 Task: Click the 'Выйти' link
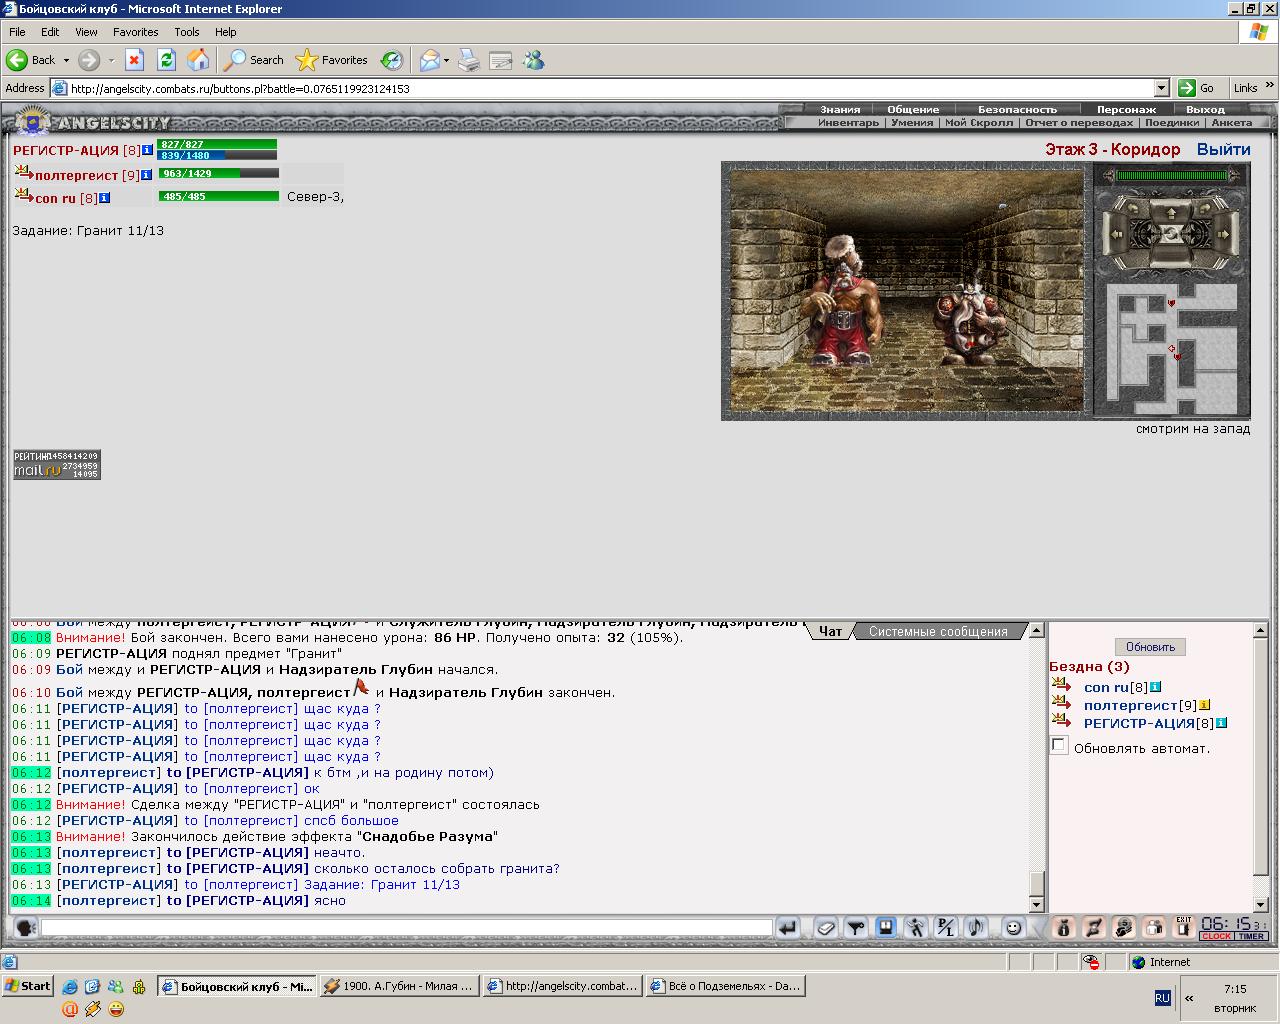(1223, 149)
